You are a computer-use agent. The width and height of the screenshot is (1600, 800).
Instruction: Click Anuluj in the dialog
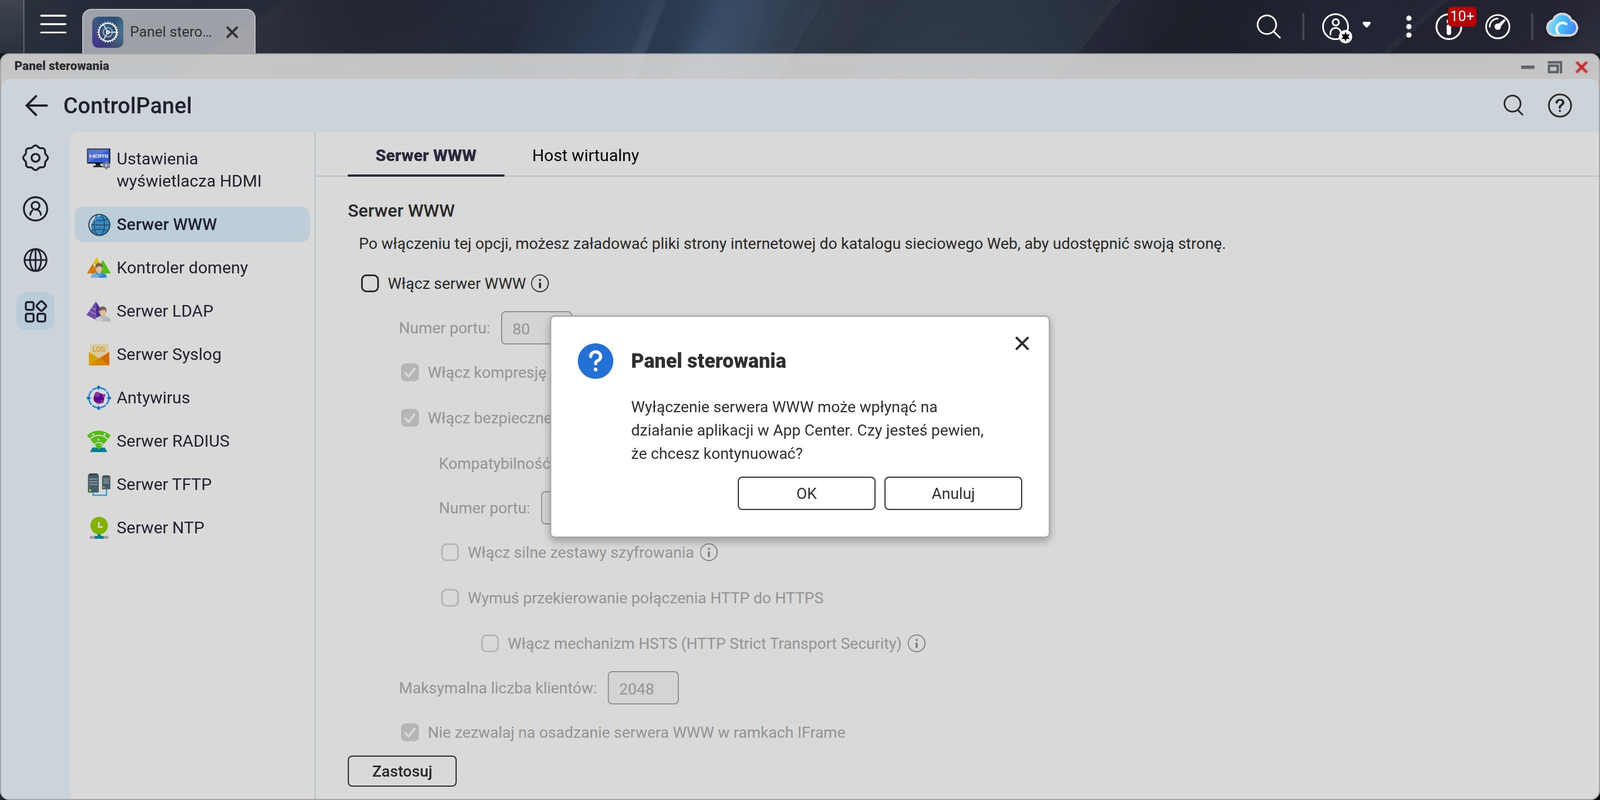click(953, 493)
